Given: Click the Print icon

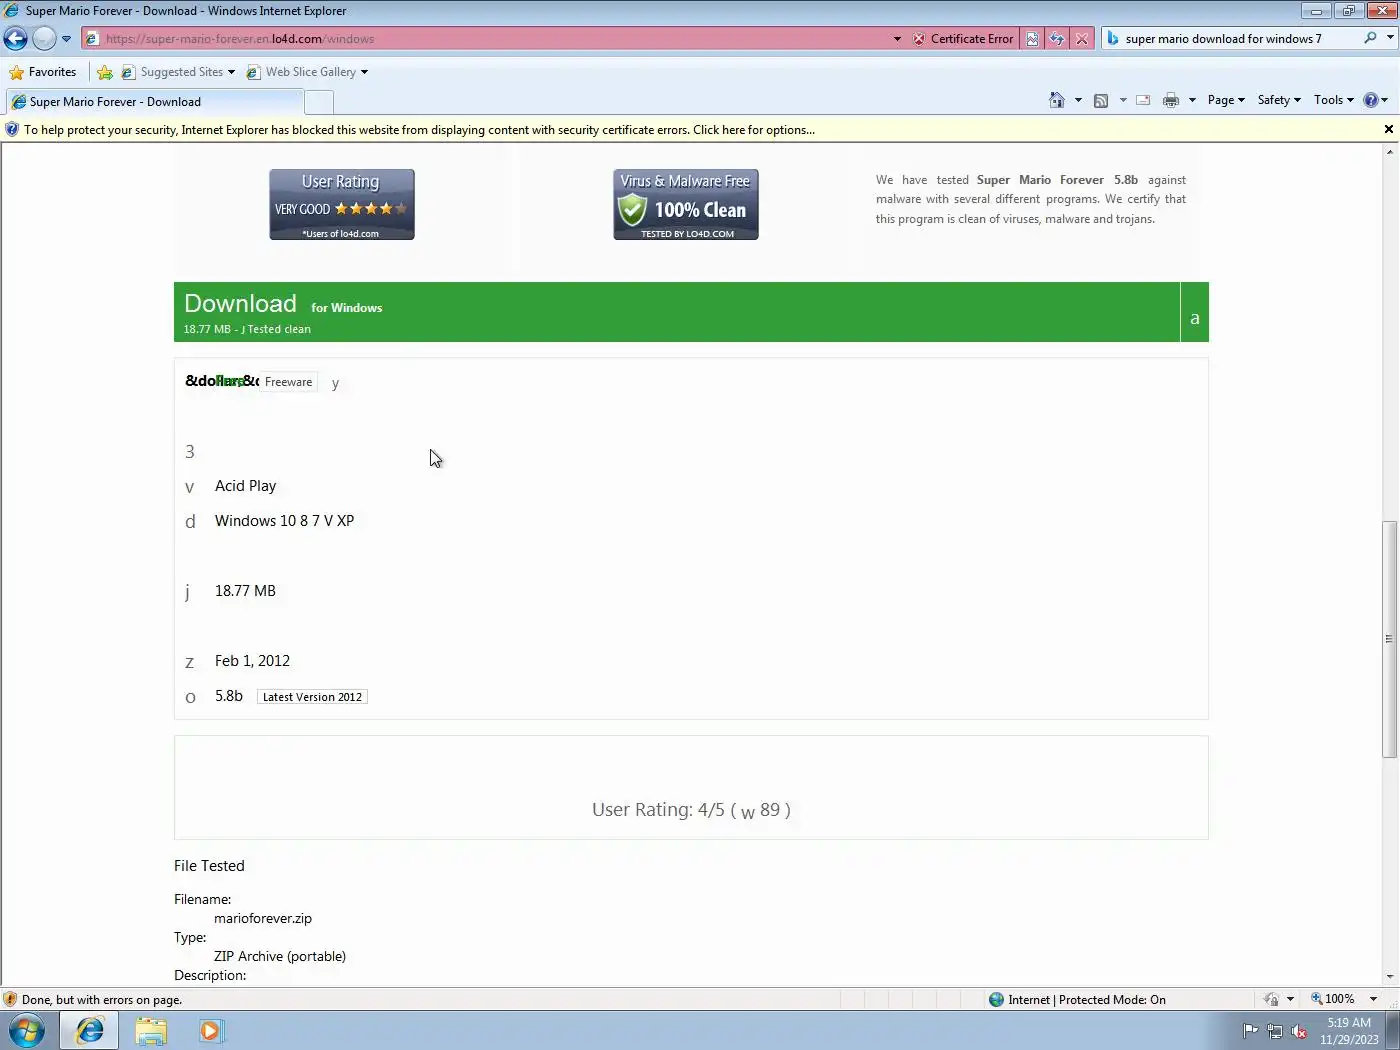Looking at the screenshot, I should point(1171,100).
